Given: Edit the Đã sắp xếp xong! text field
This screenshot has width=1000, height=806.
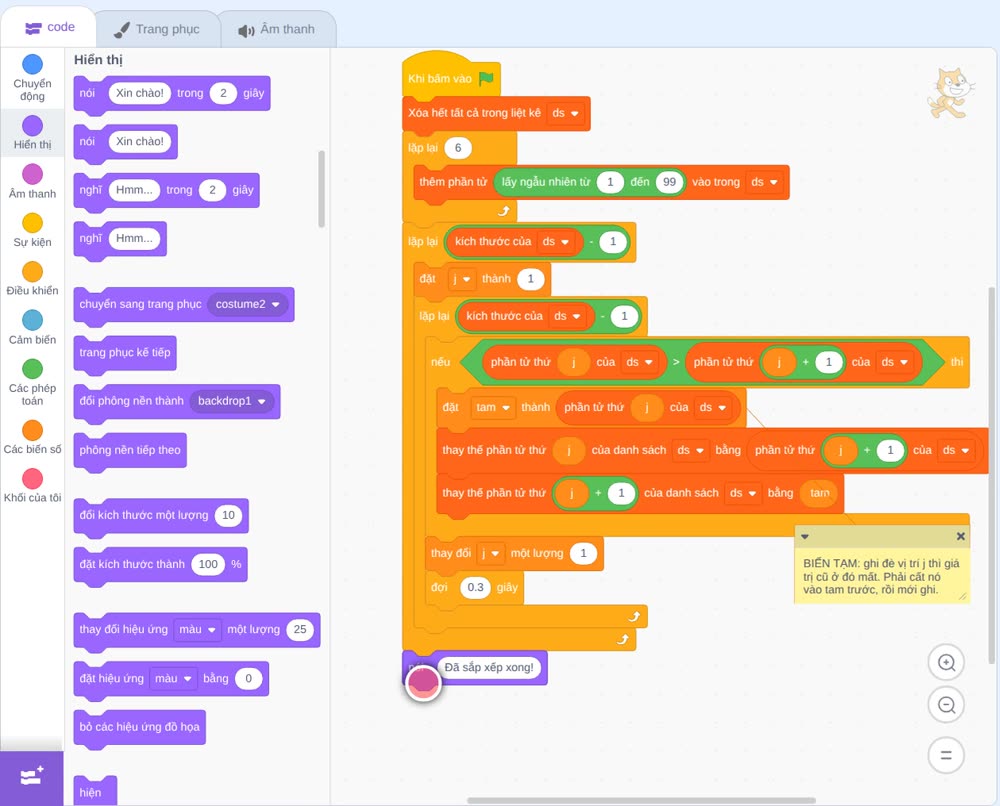Looking at the screenshot, I should pyautogui.click(x=489, y=668).
